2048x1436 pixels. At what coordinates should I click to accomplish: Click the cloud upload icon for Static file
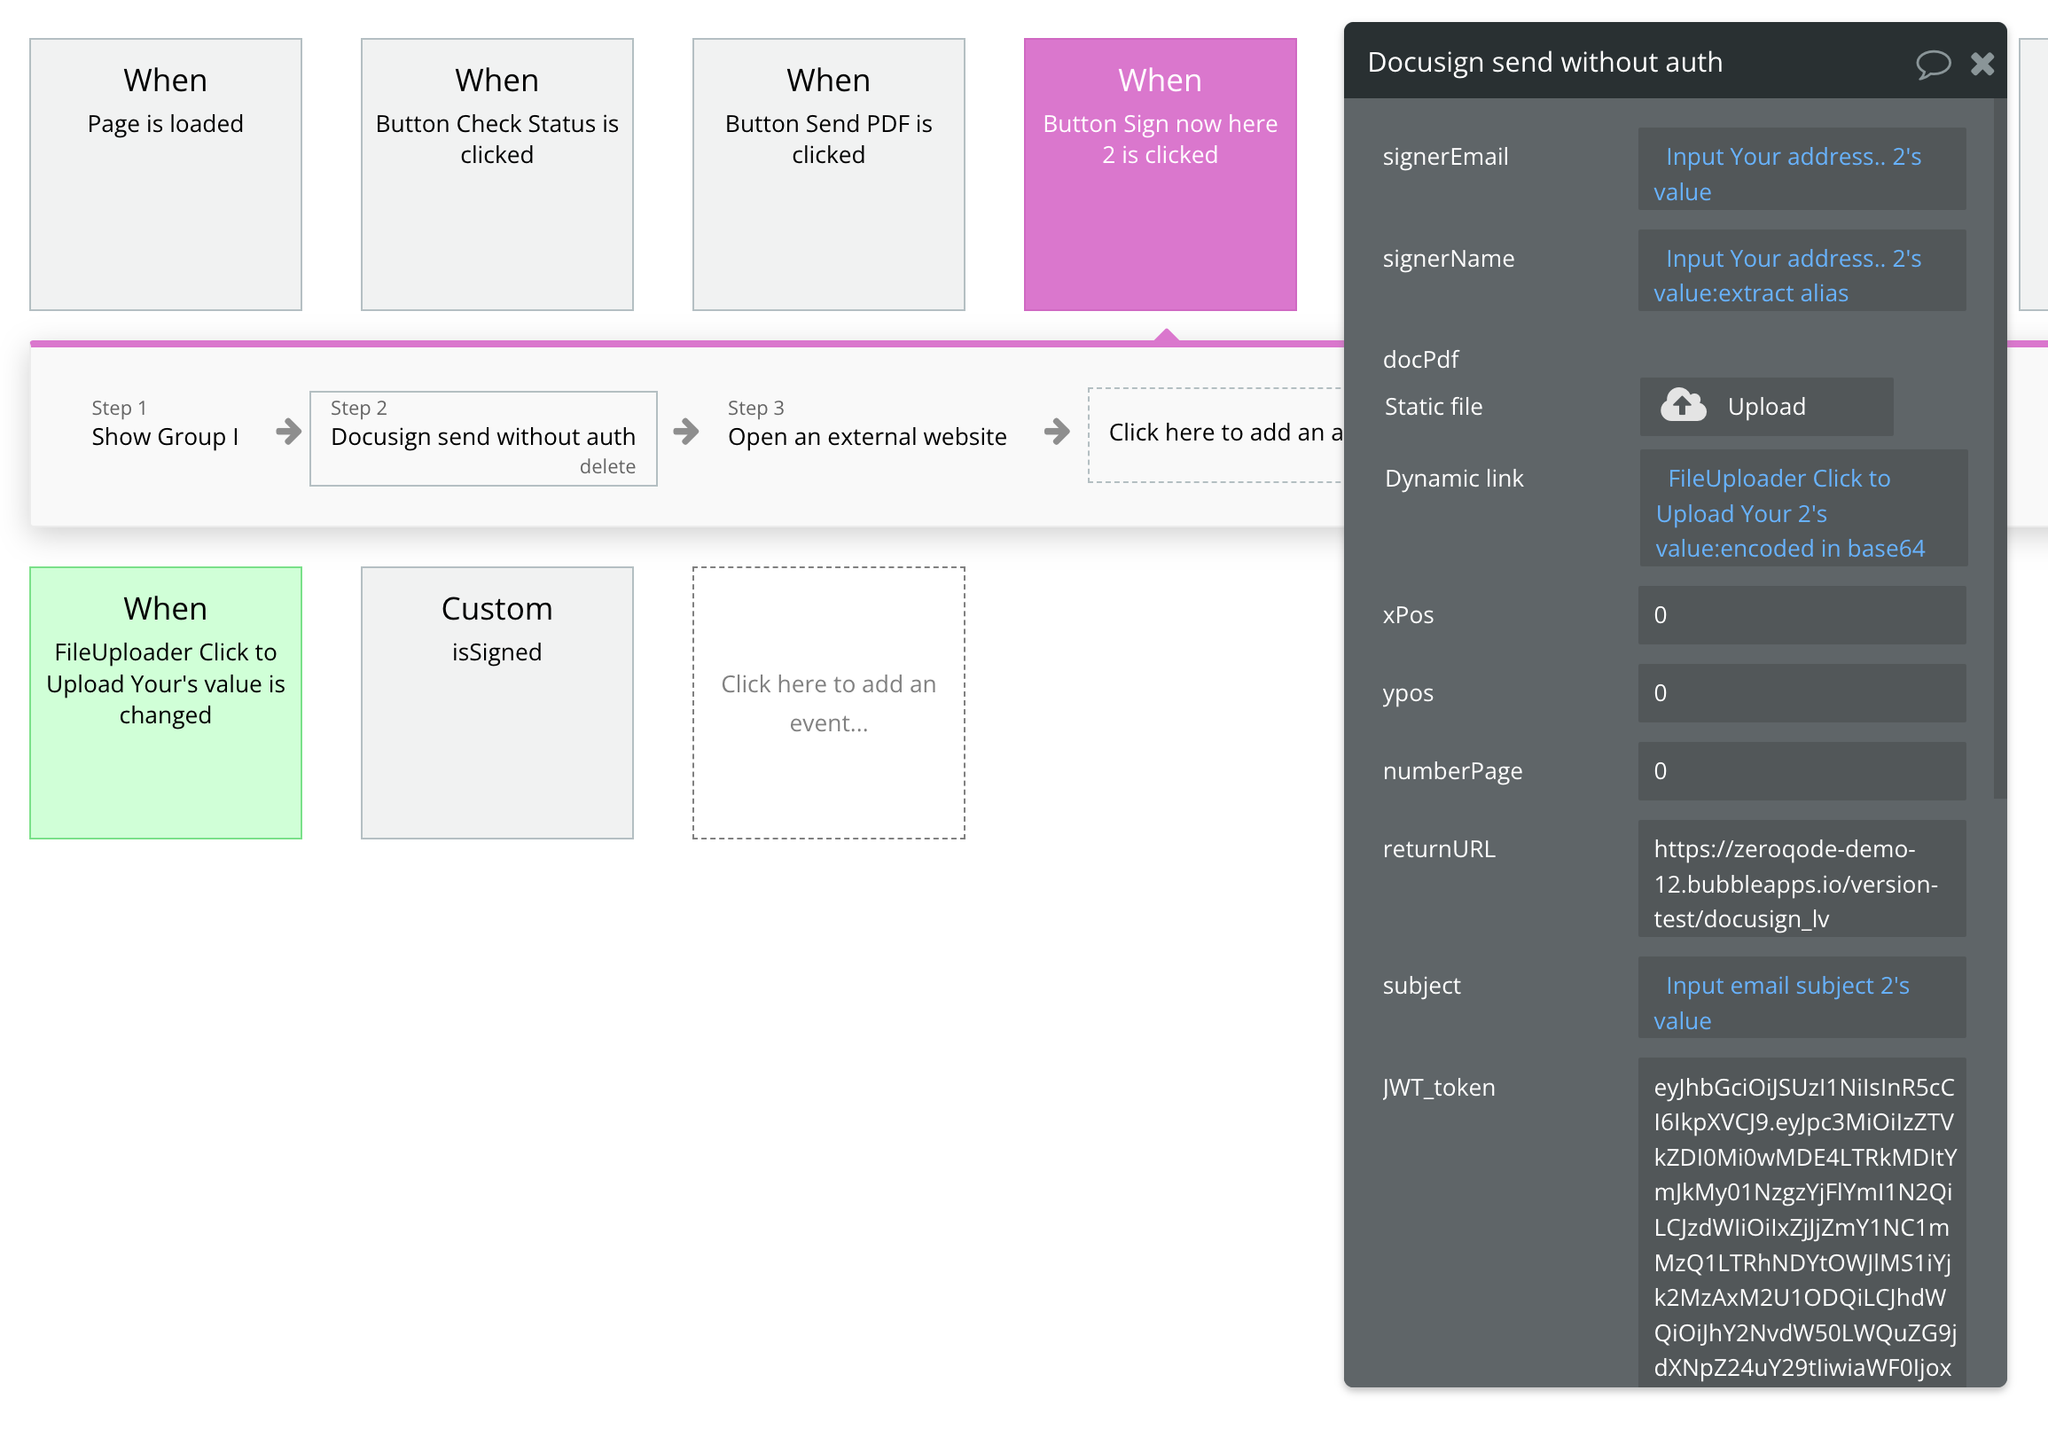(1683, 406)
